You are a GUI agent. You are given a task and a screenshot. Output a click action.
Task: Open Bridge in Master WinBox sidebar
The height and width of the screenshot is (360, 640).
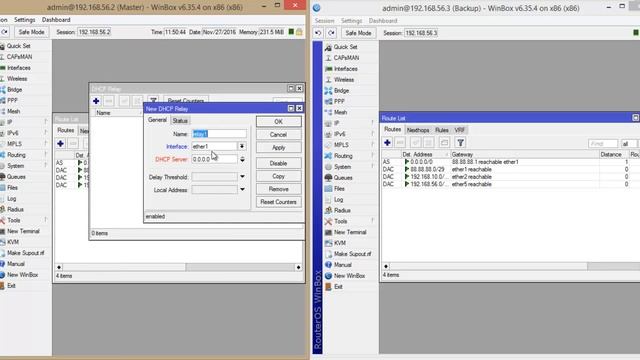pos(14,89)
